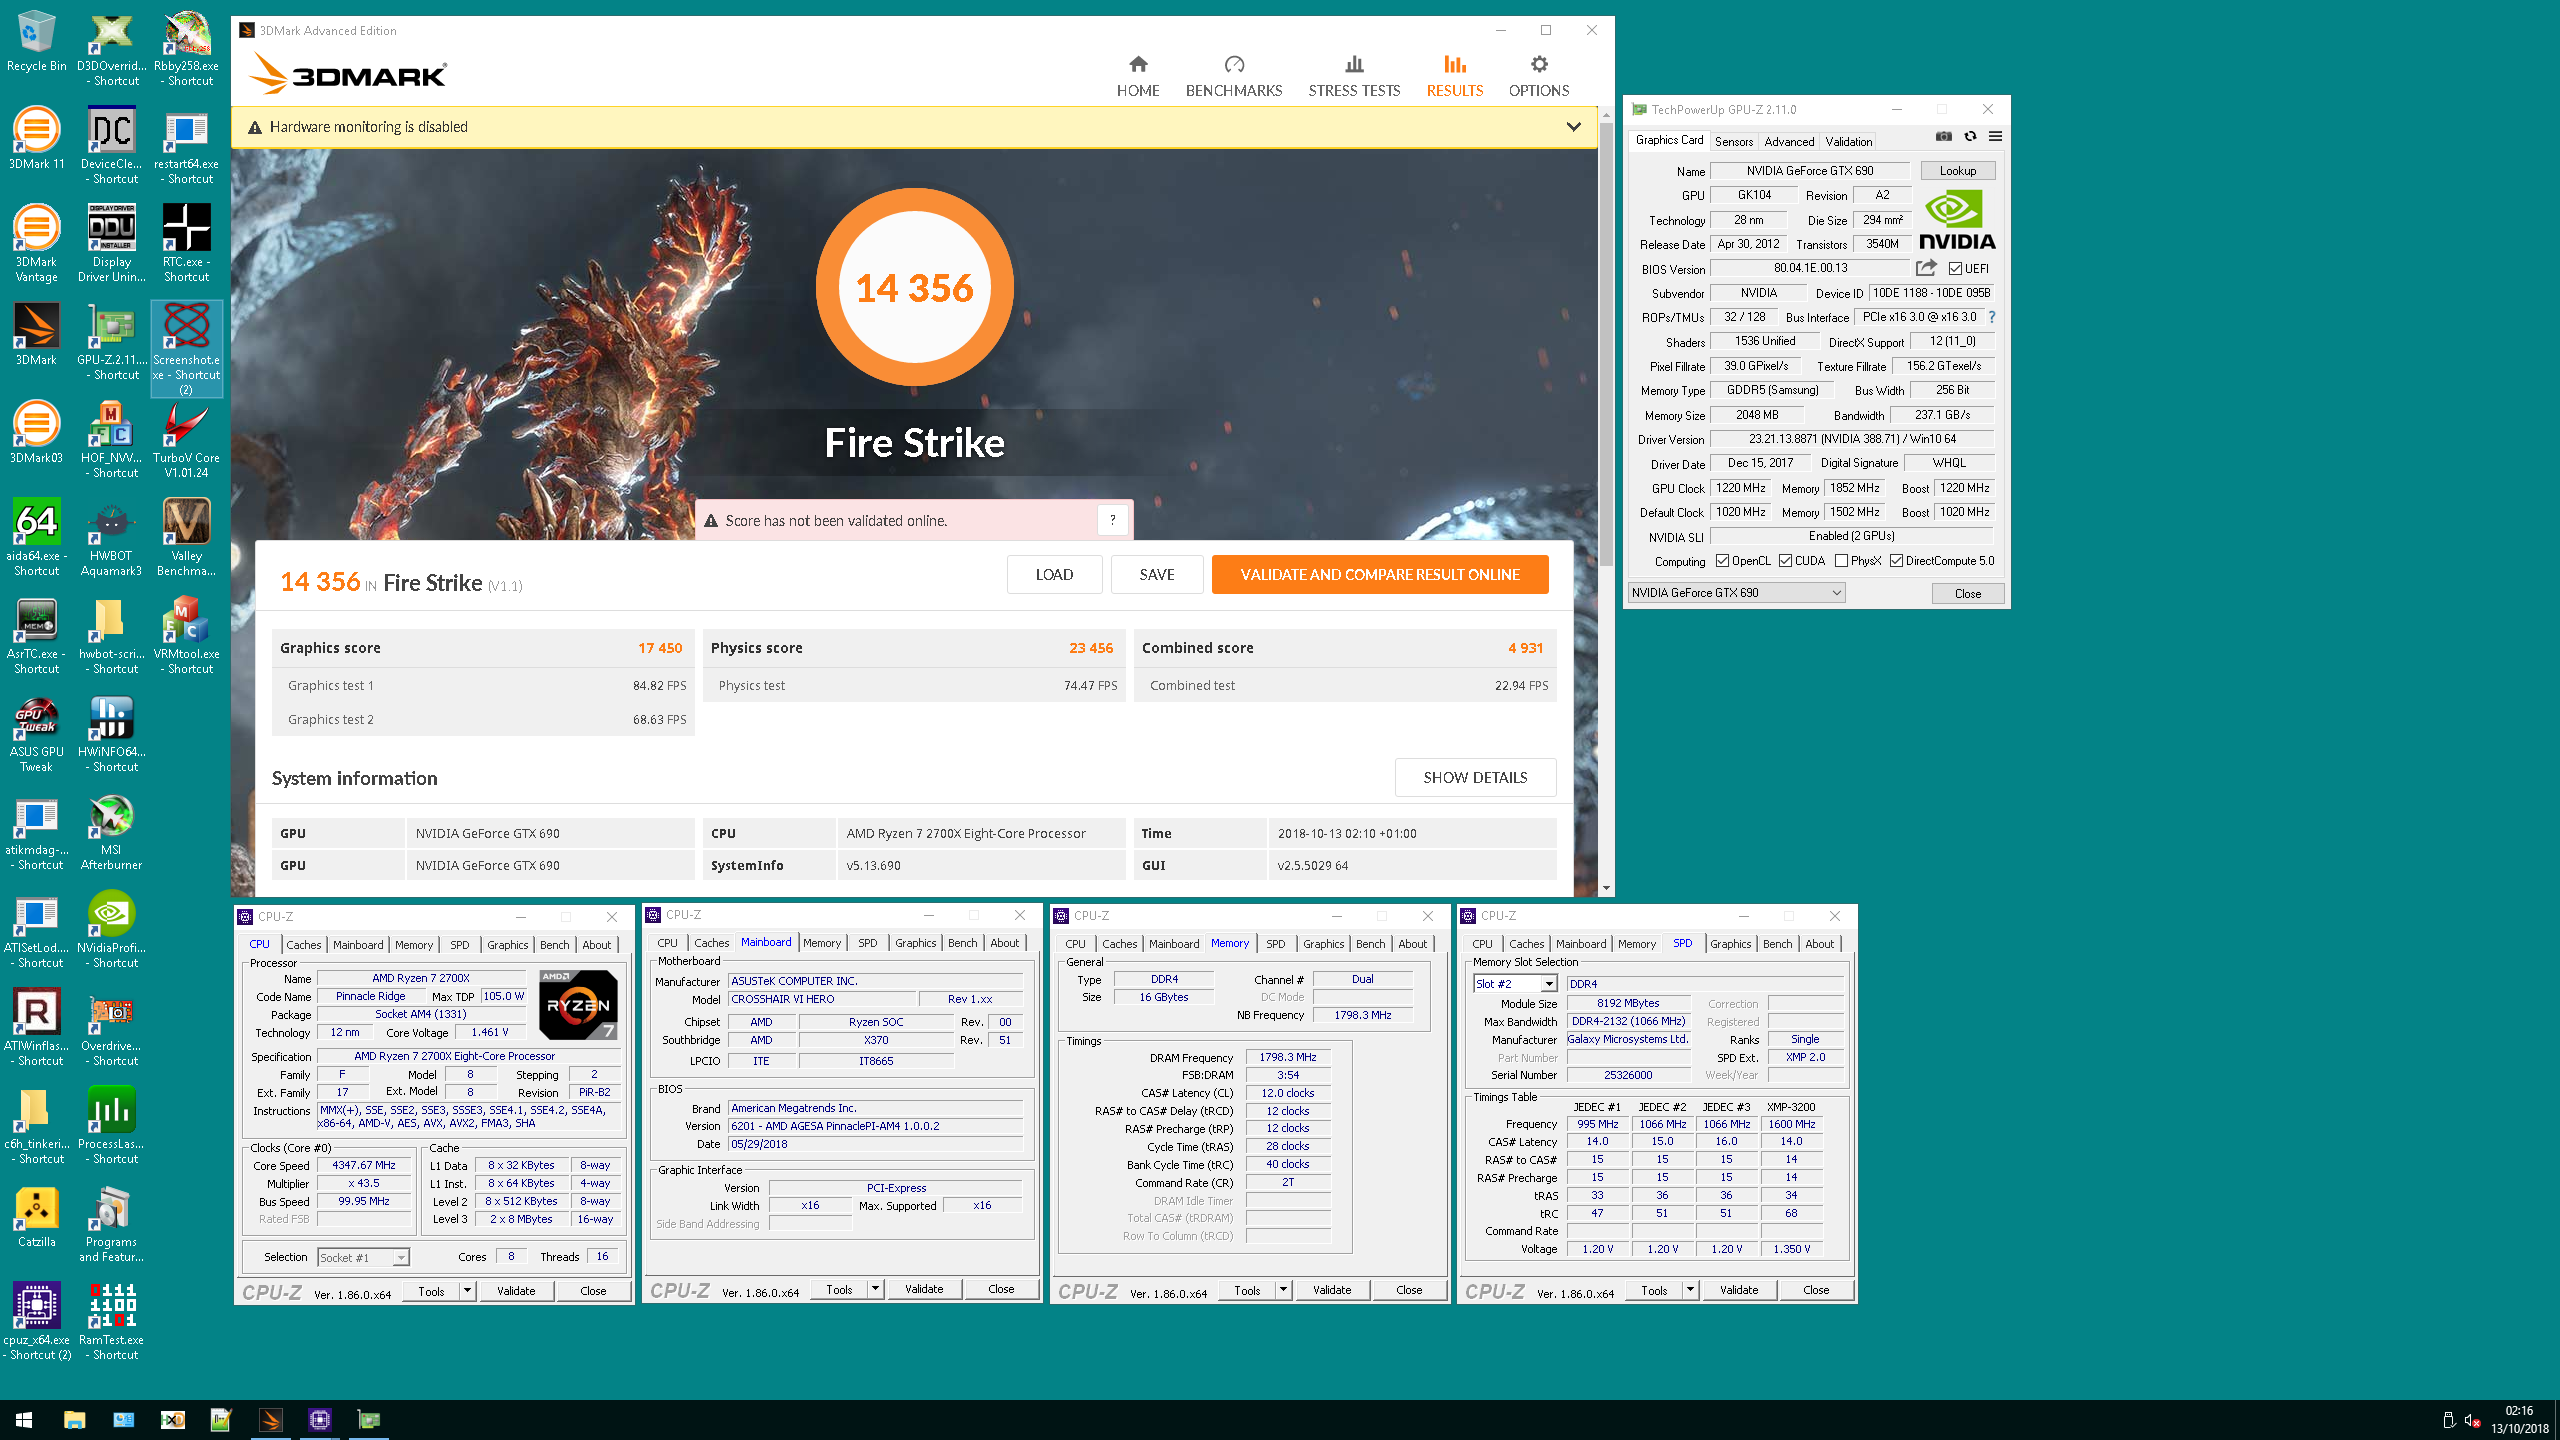Open BENCHMARKS section in 3DMark
Viewport: 2560px width, 1440px height.
coord(1234,77)
